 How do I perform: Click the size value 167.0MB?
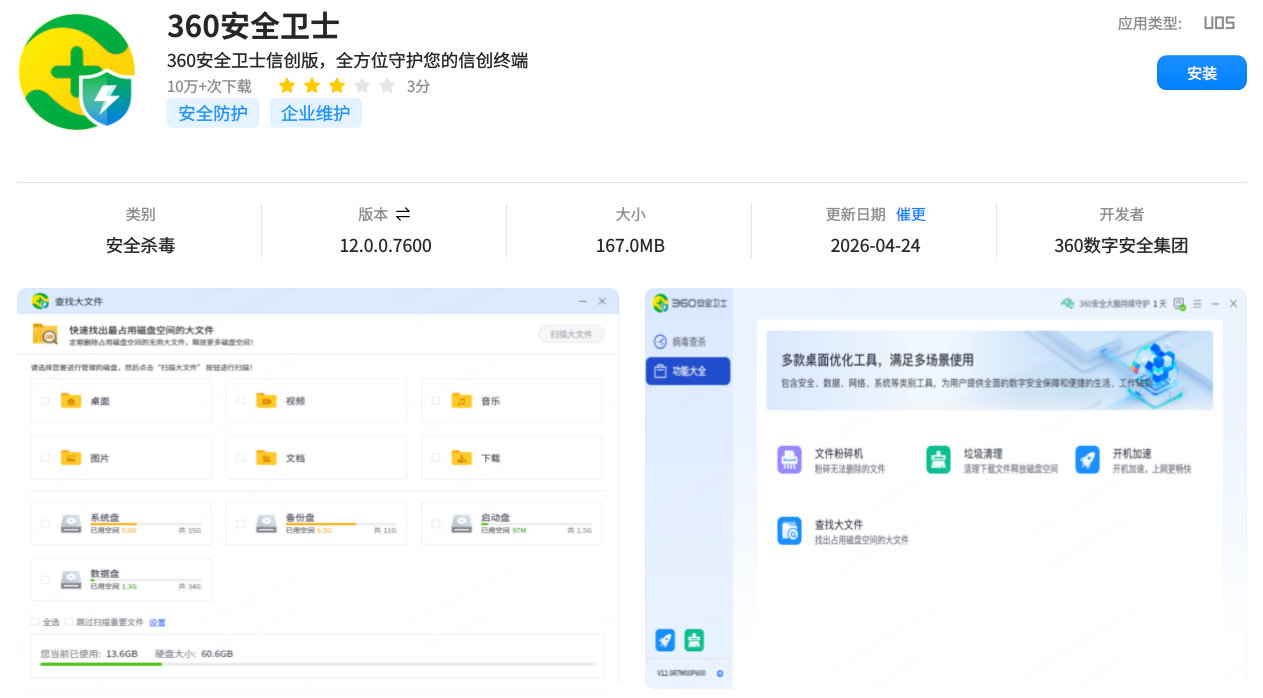(x=630, y=245)
